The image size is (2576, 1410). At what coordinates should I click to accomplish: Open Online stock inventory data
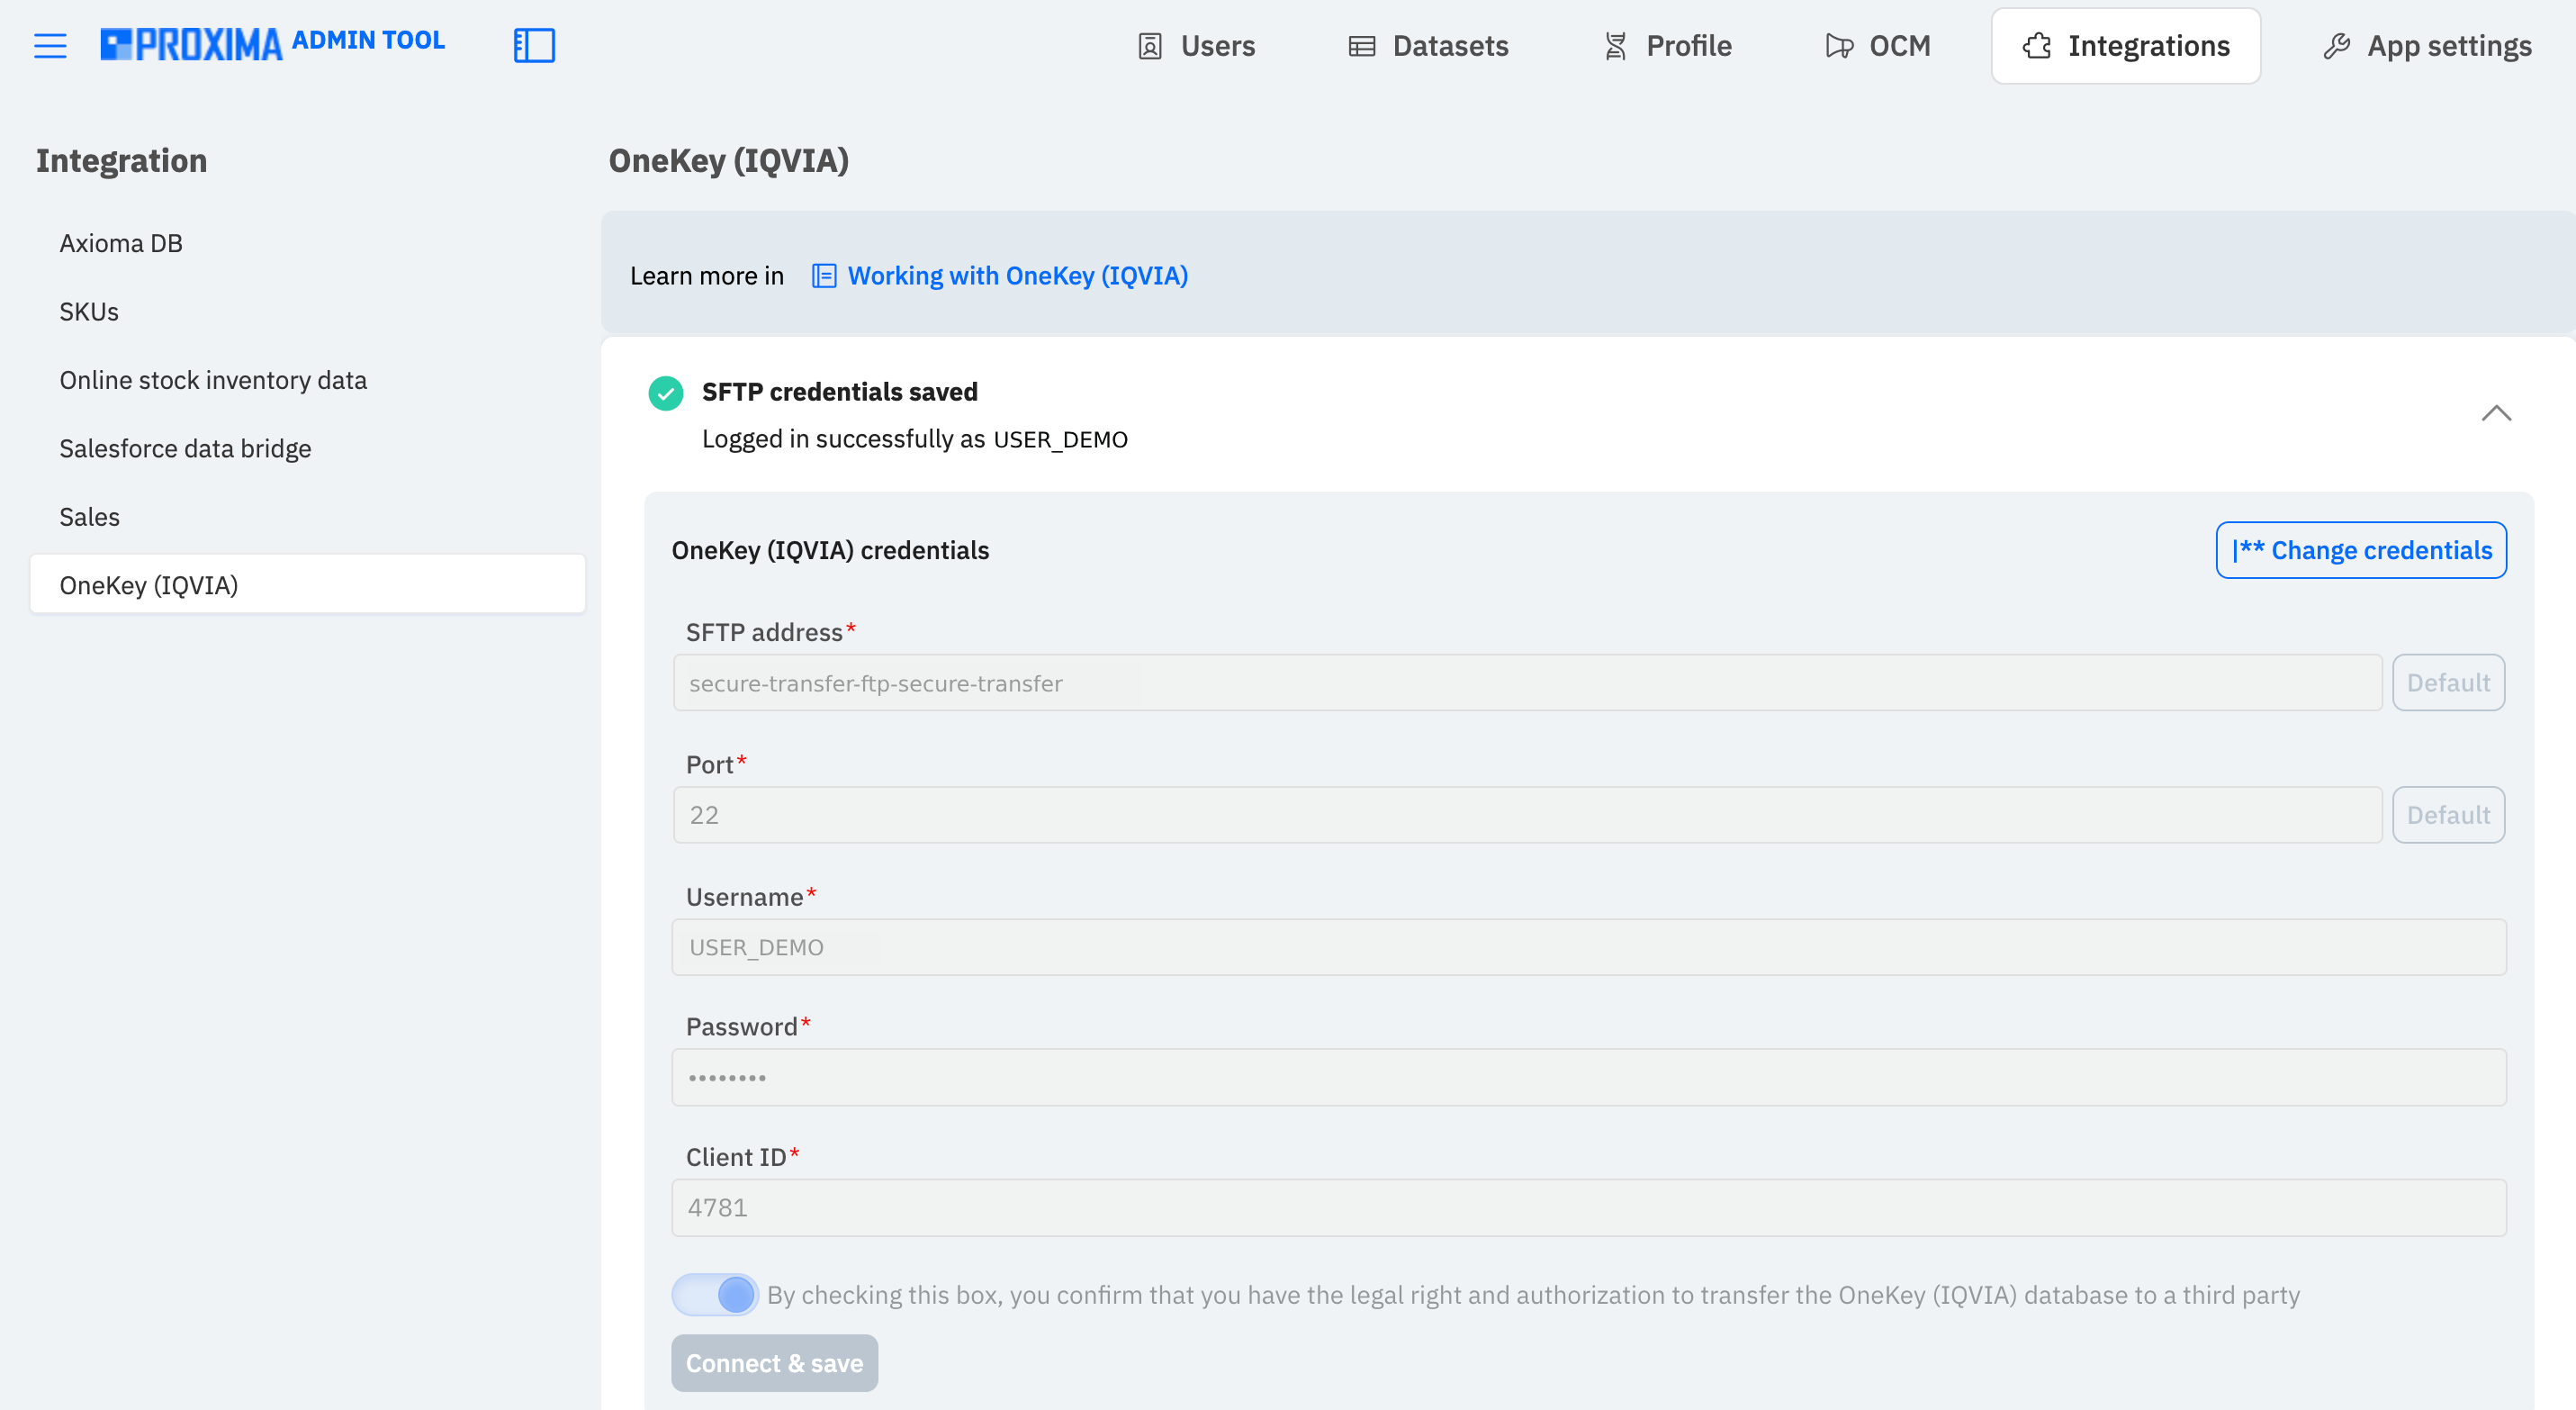308,380
